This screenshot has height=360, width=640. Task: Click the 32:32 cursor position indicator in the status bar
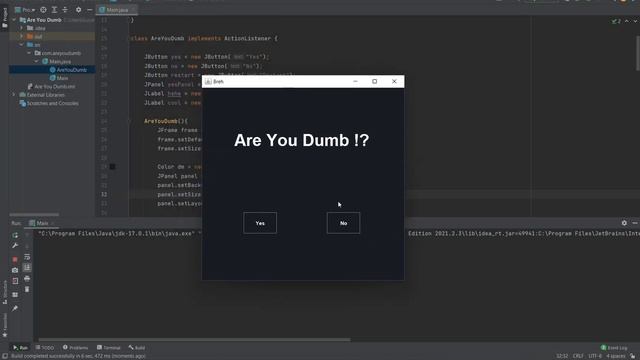coord(562,356)
